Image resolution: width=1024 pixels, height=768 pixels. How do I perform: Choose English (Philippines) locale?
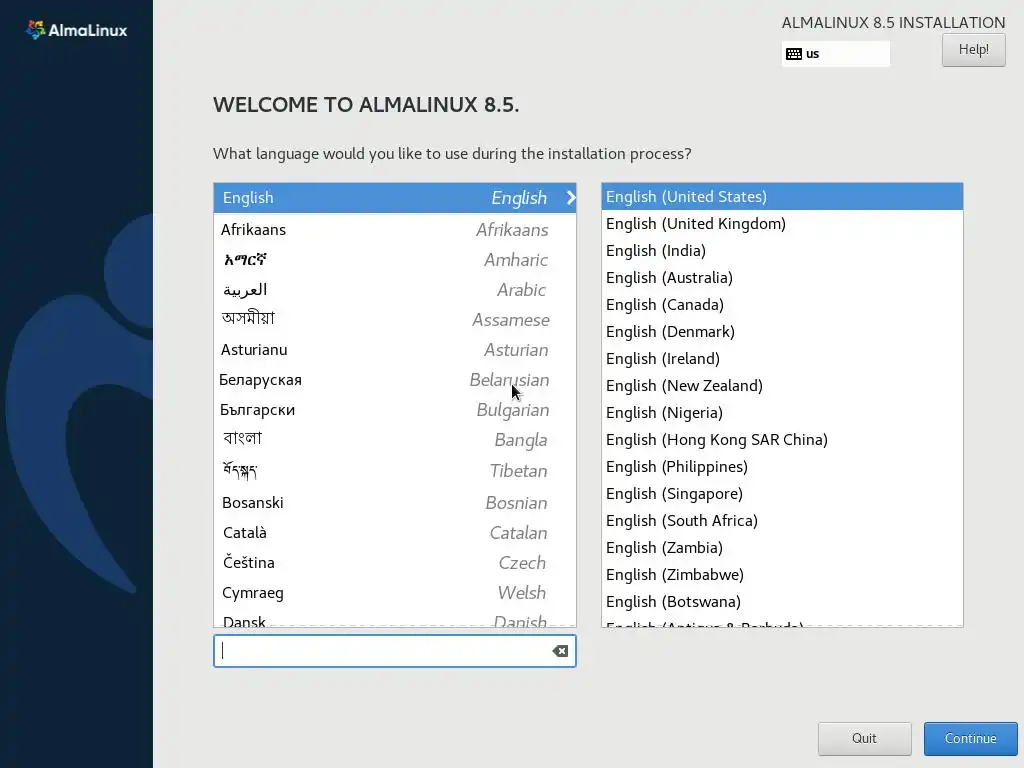pos(782,467)
